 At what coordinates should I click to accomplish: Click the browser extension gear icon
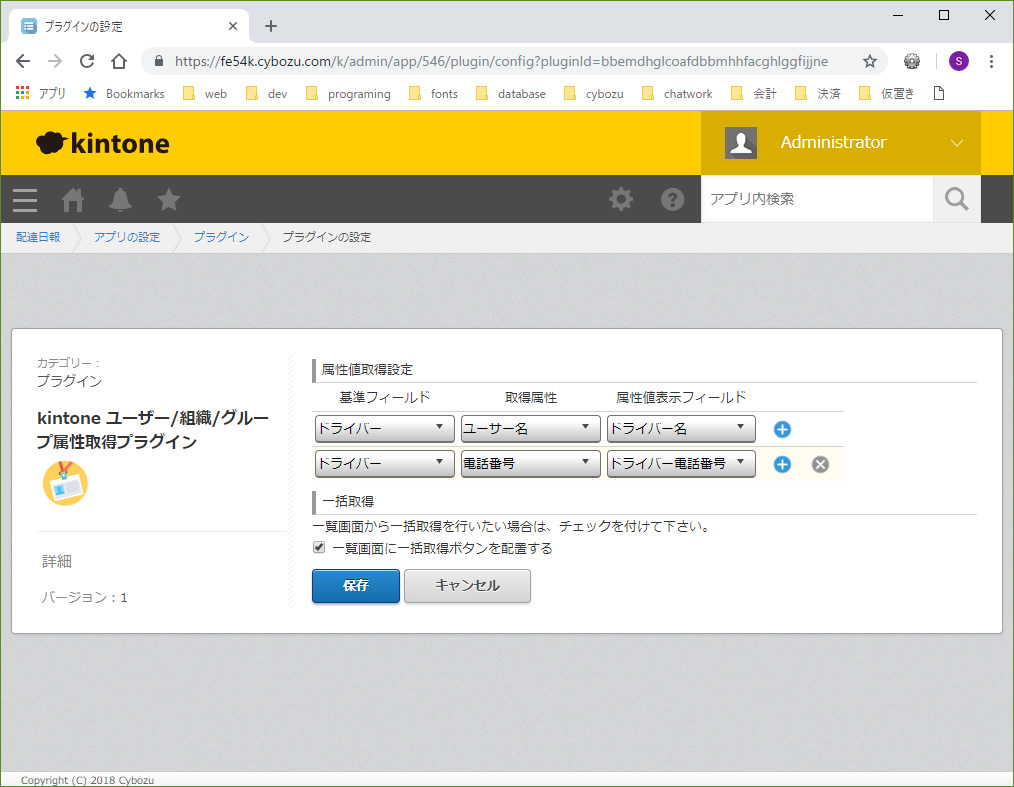pos(912,61)
